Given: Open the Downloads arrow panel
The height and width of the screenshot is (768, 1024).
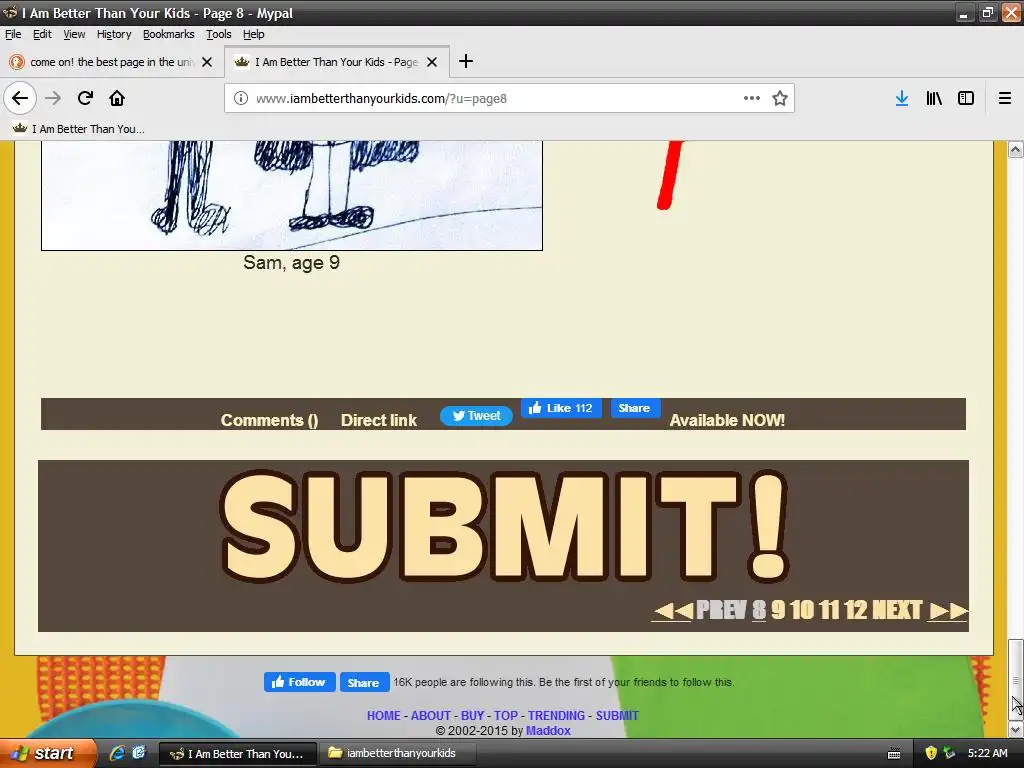Looking at the screenshot, I should point(902,98).
